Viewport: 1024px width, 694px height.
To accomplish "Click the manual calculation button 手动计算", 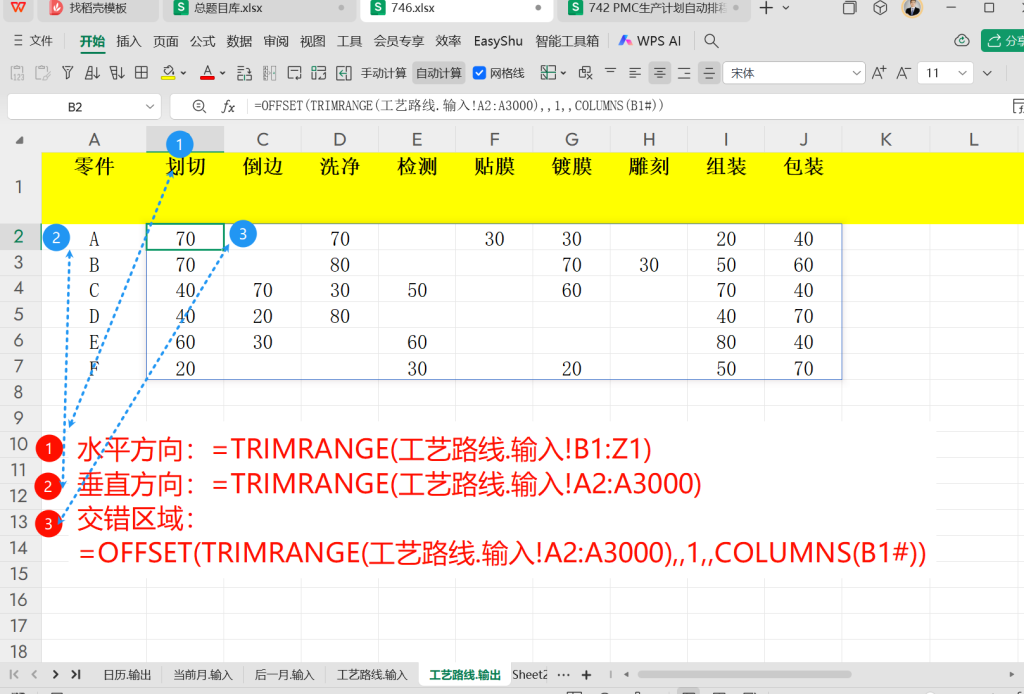I will click(x=383, y=73).
